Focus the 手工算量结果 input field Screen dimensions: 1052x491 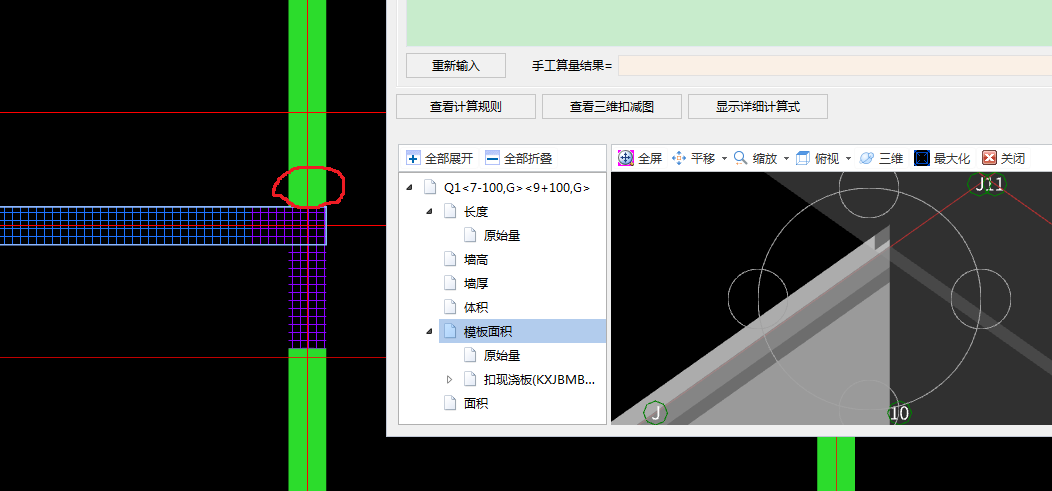click(835, 66)
